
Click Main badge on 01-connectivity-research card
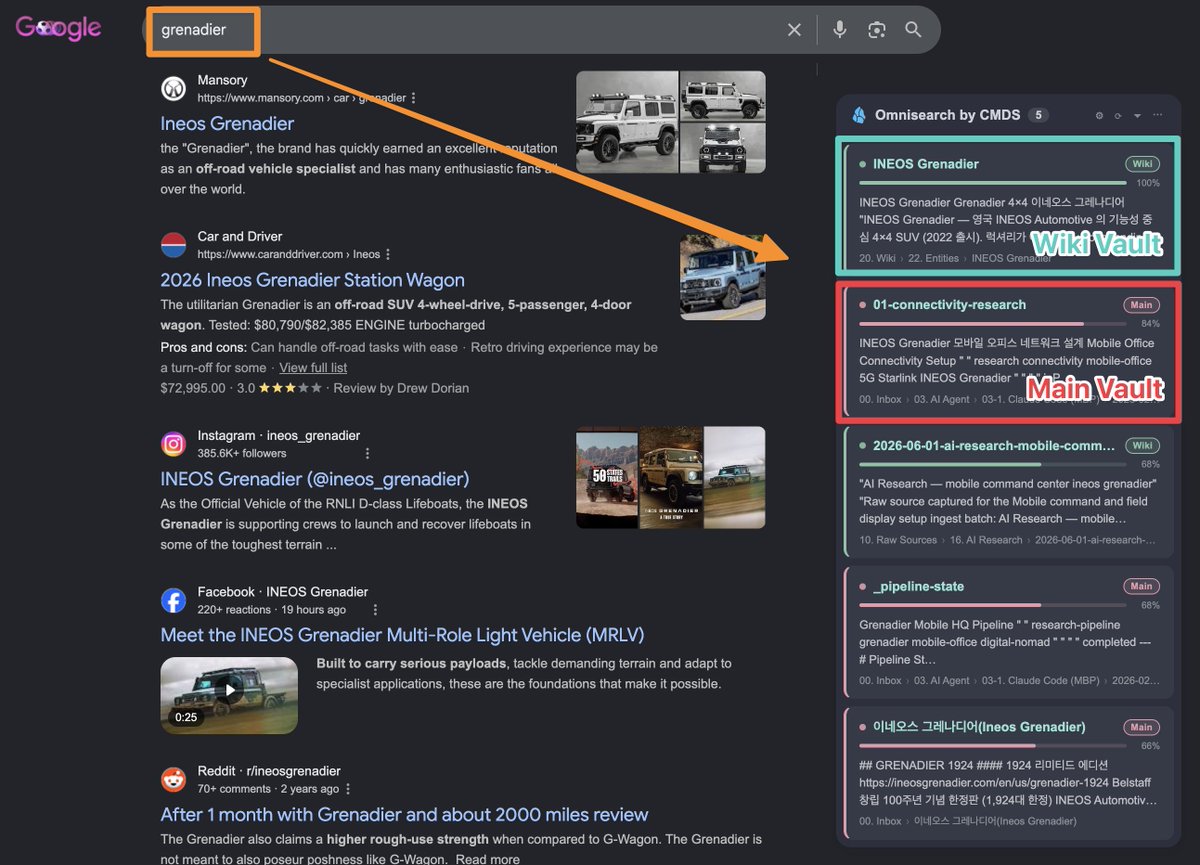tap(1141, 305)
